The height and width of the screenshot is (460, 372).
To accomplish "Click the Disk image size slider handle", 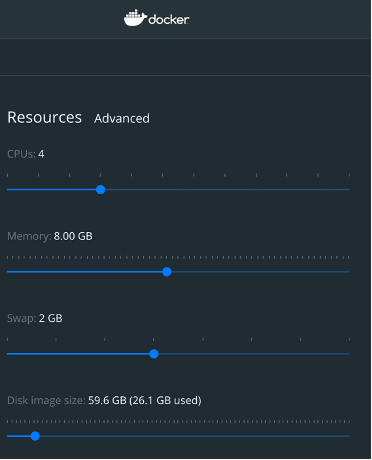I will pos(35,436).
